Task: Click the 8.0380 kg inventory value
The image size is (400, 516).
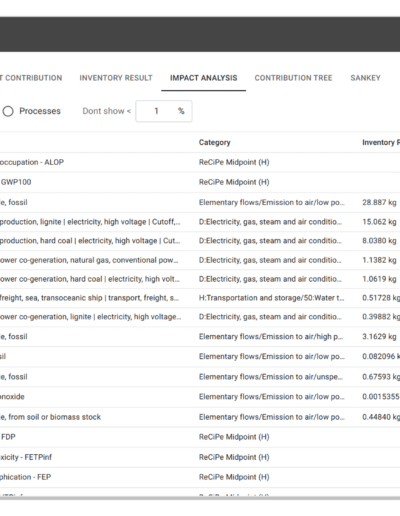Action: point(379,241)
